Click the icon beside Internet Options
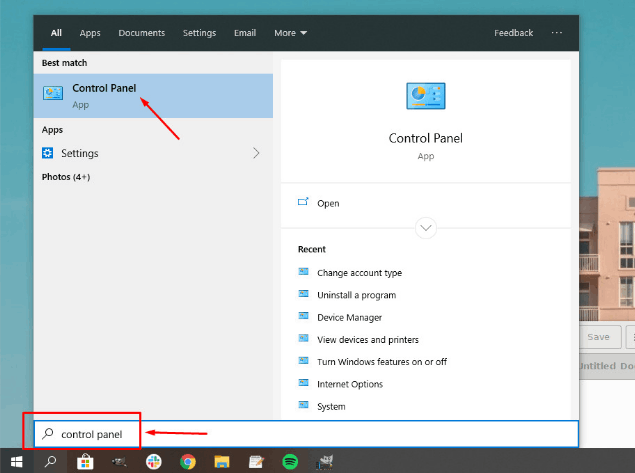Screen dimensions: 635x473 click(303, 383)
